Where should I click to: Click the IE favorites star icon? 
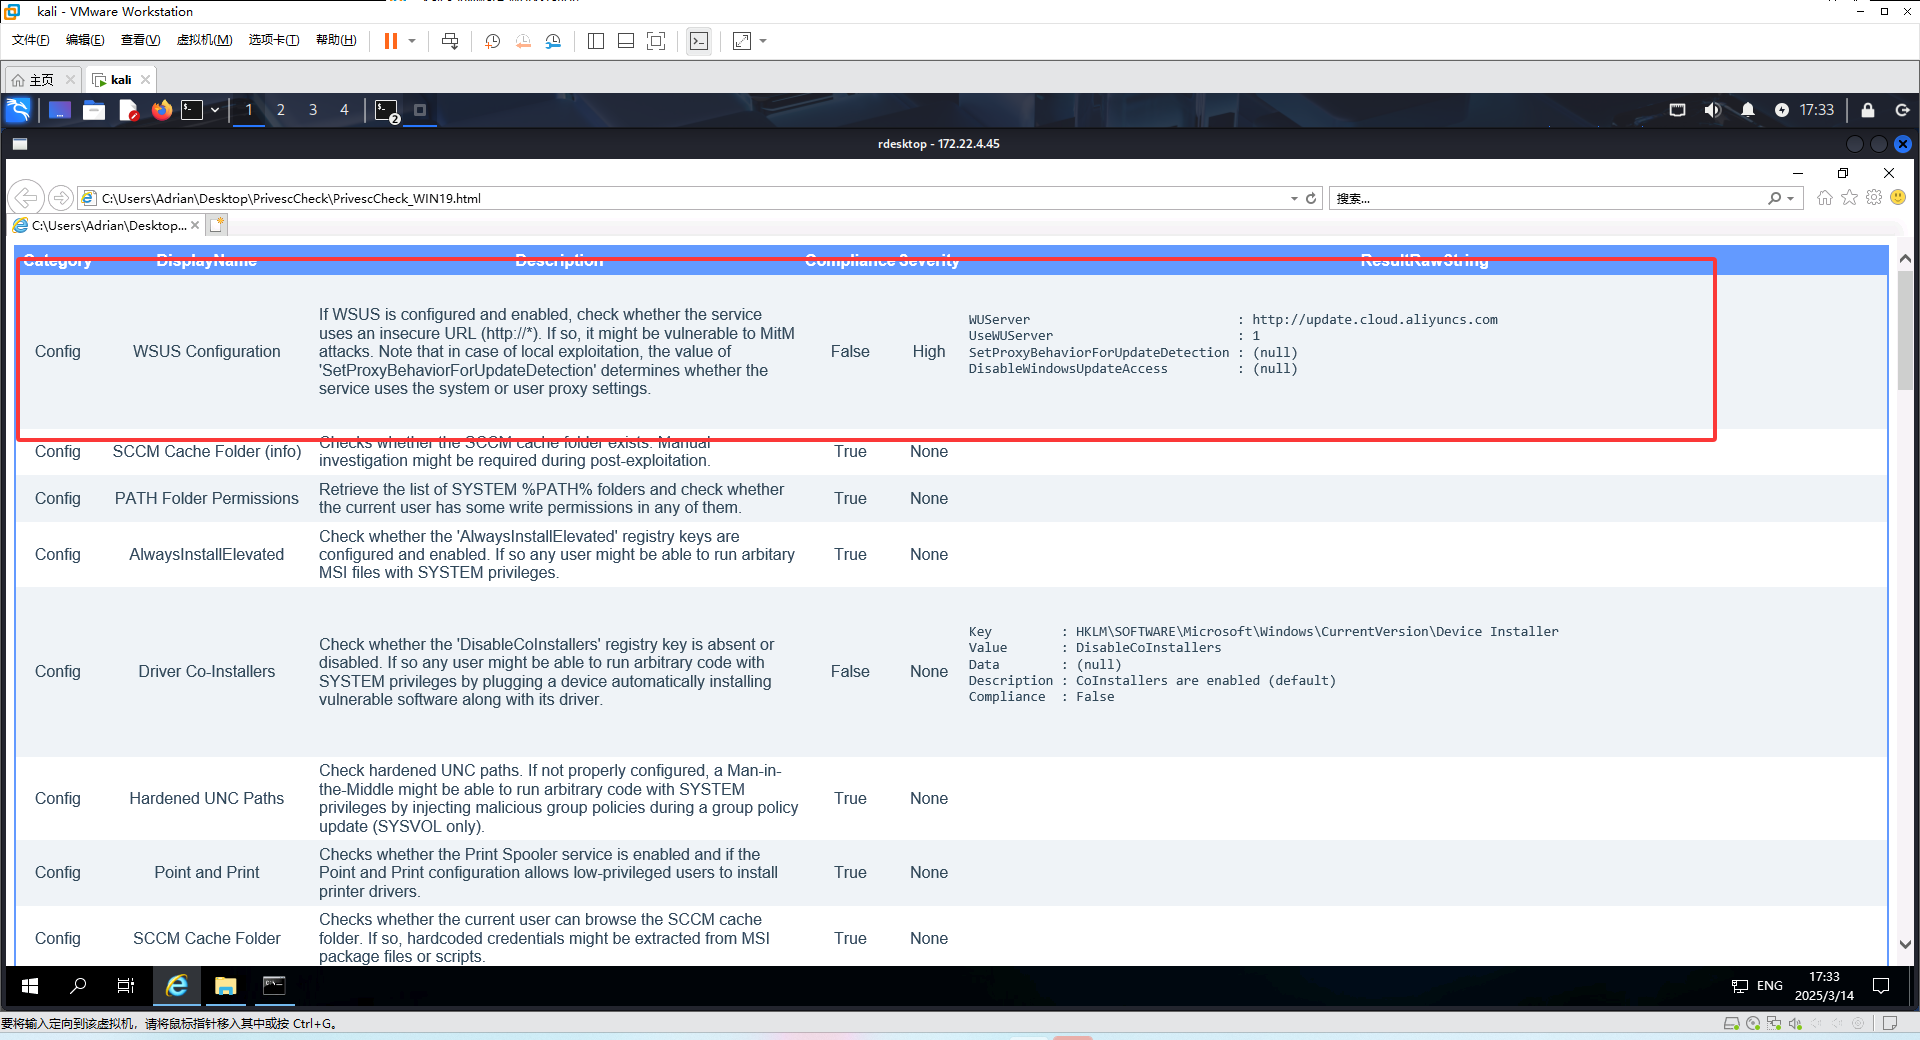[x=1850, y=198]
